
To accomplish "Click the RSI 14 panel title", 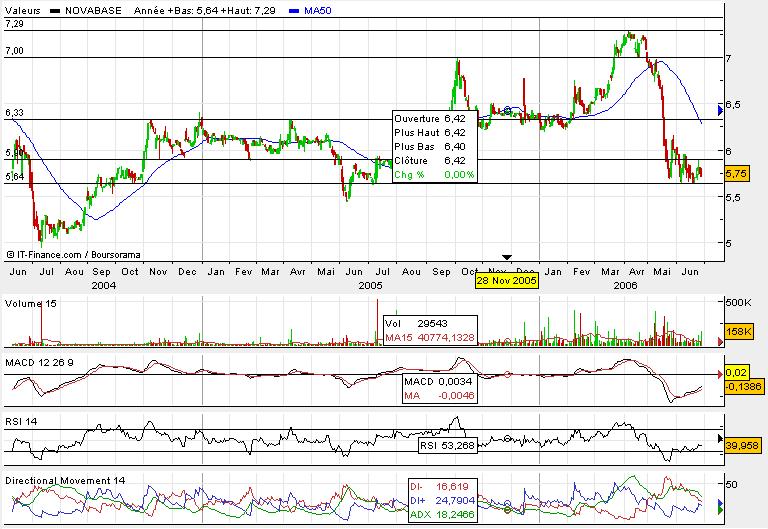I will tap(21, 421).
